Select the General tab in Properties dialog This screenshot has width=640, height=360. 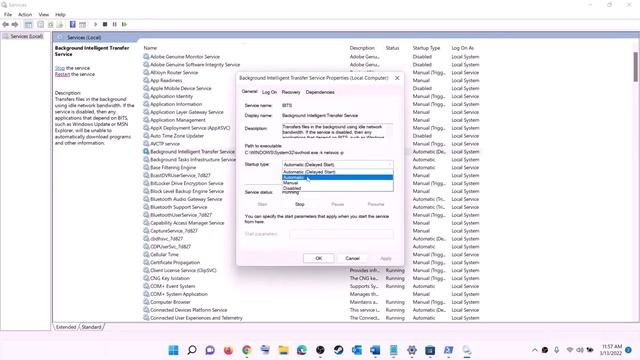pos(249,91)
